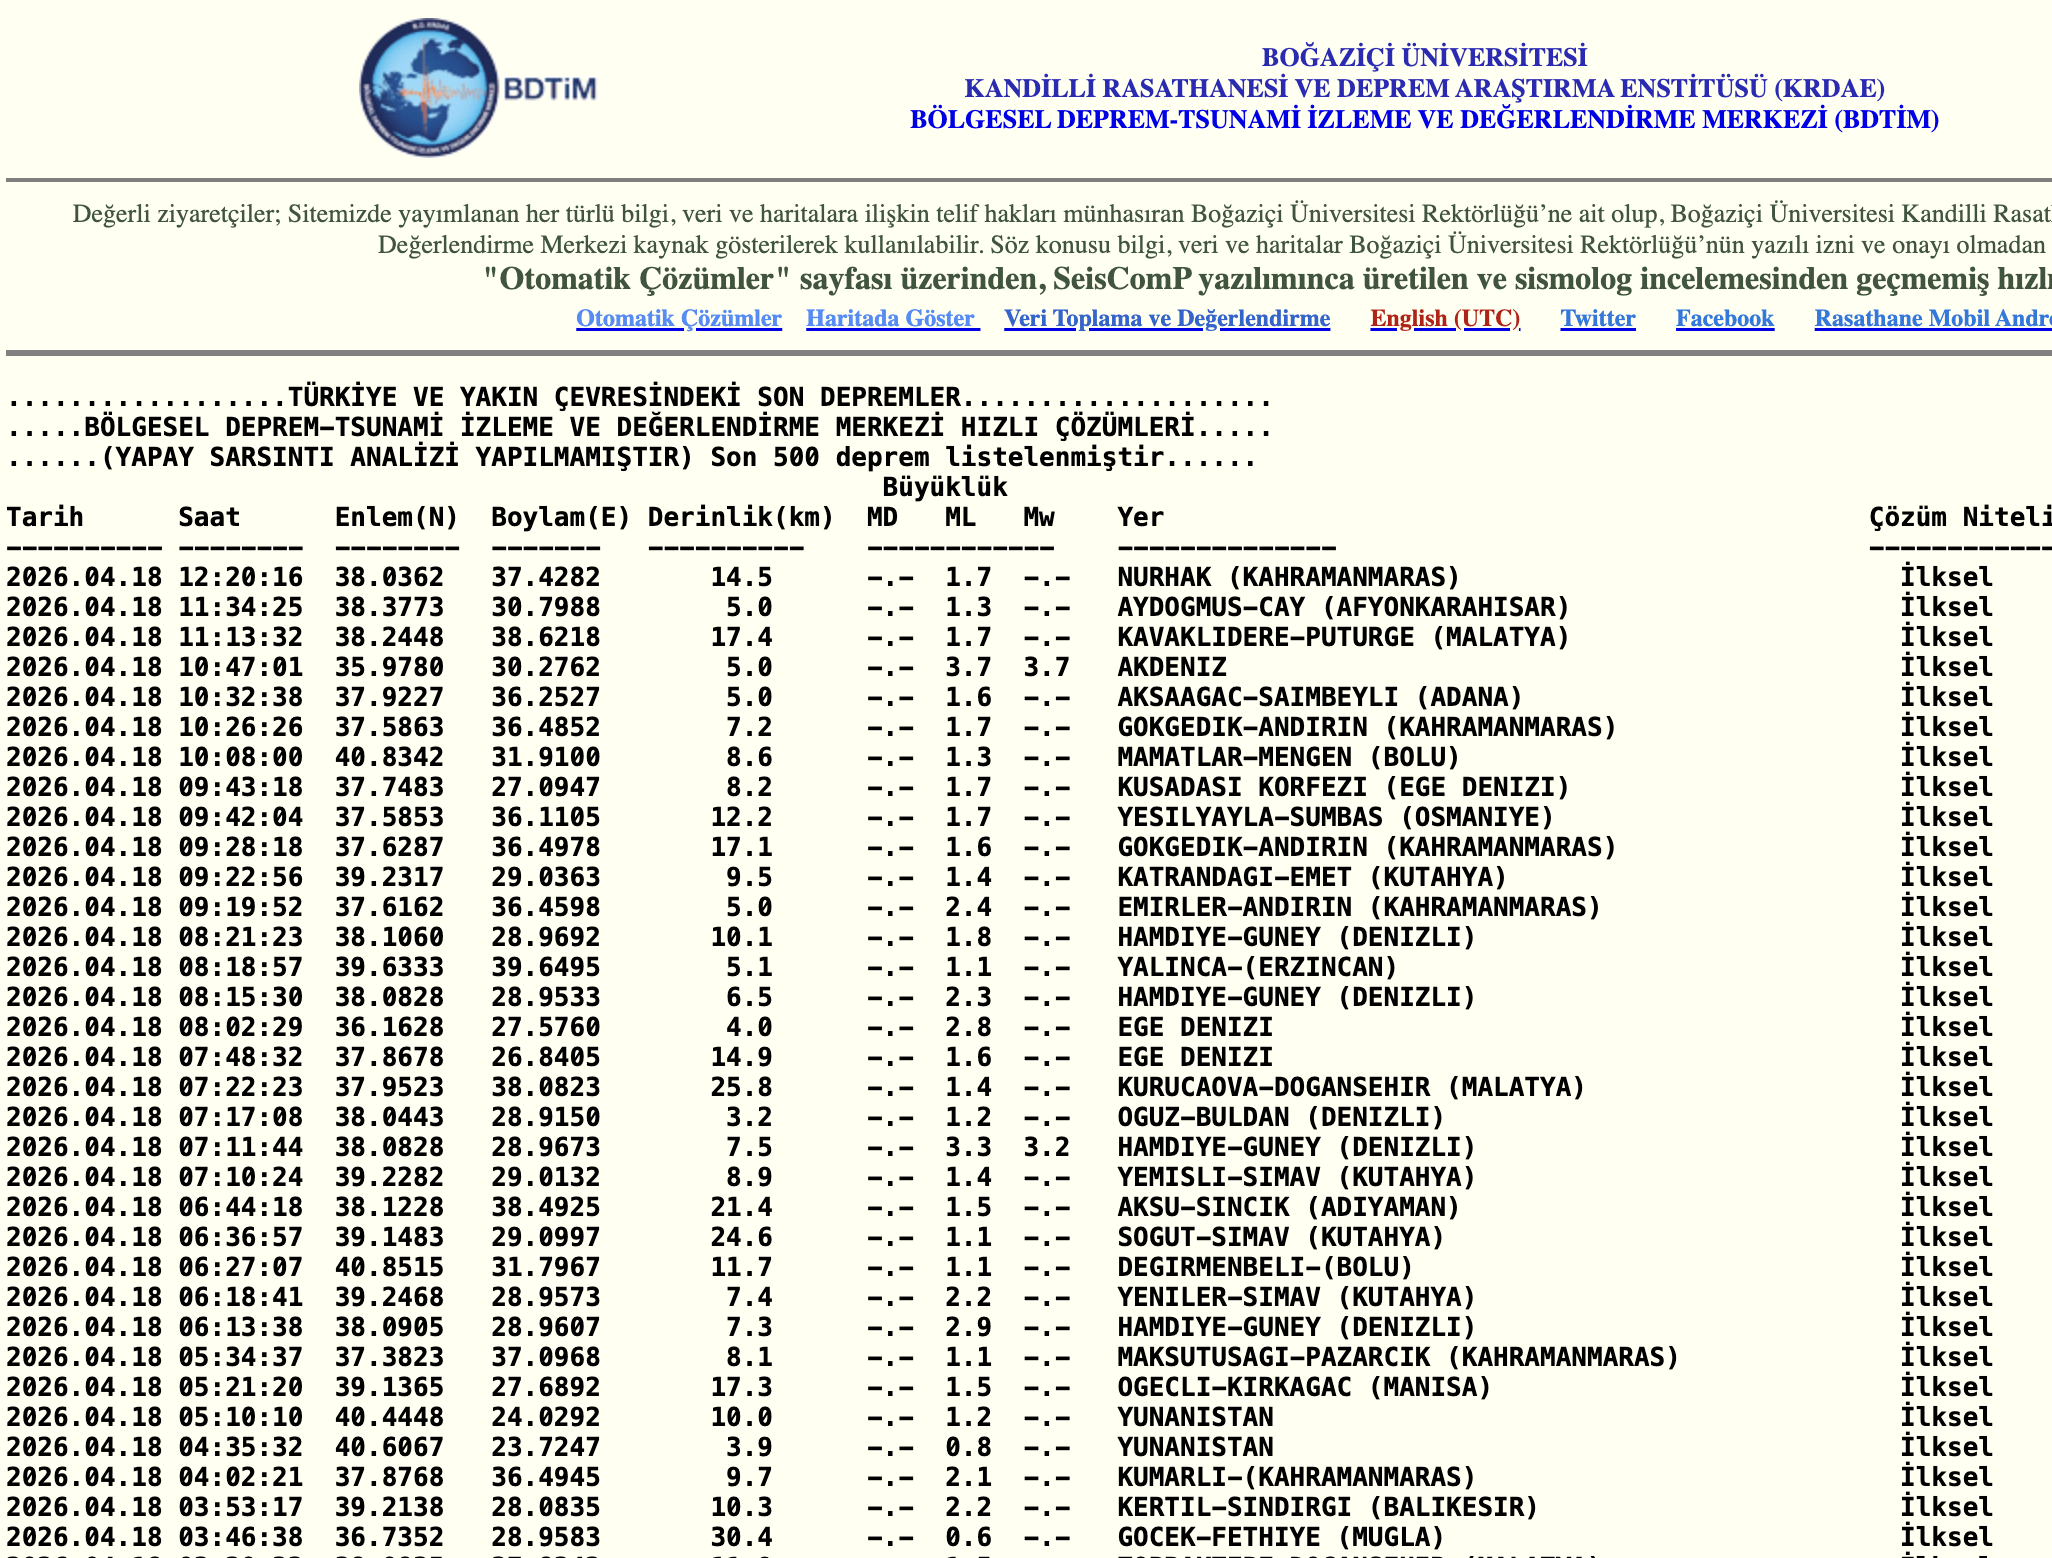Open Haritada Göster map link
2052x1558 pixels.
click(892, 318)
